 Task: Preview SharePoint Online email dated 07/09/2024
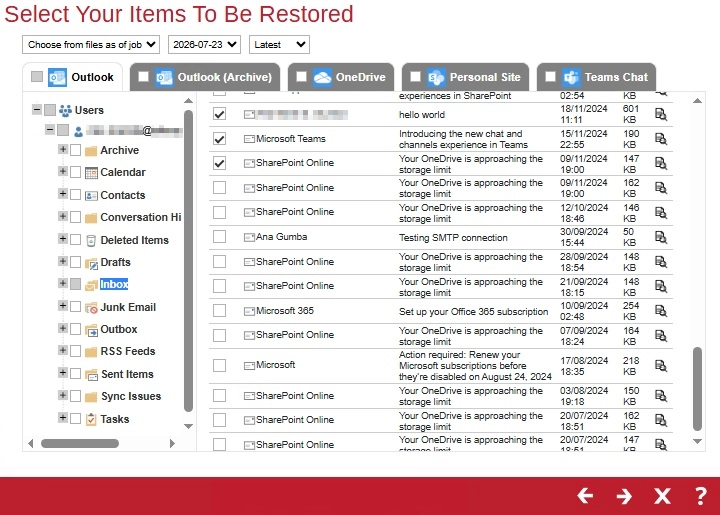click(x=661, y=336)
